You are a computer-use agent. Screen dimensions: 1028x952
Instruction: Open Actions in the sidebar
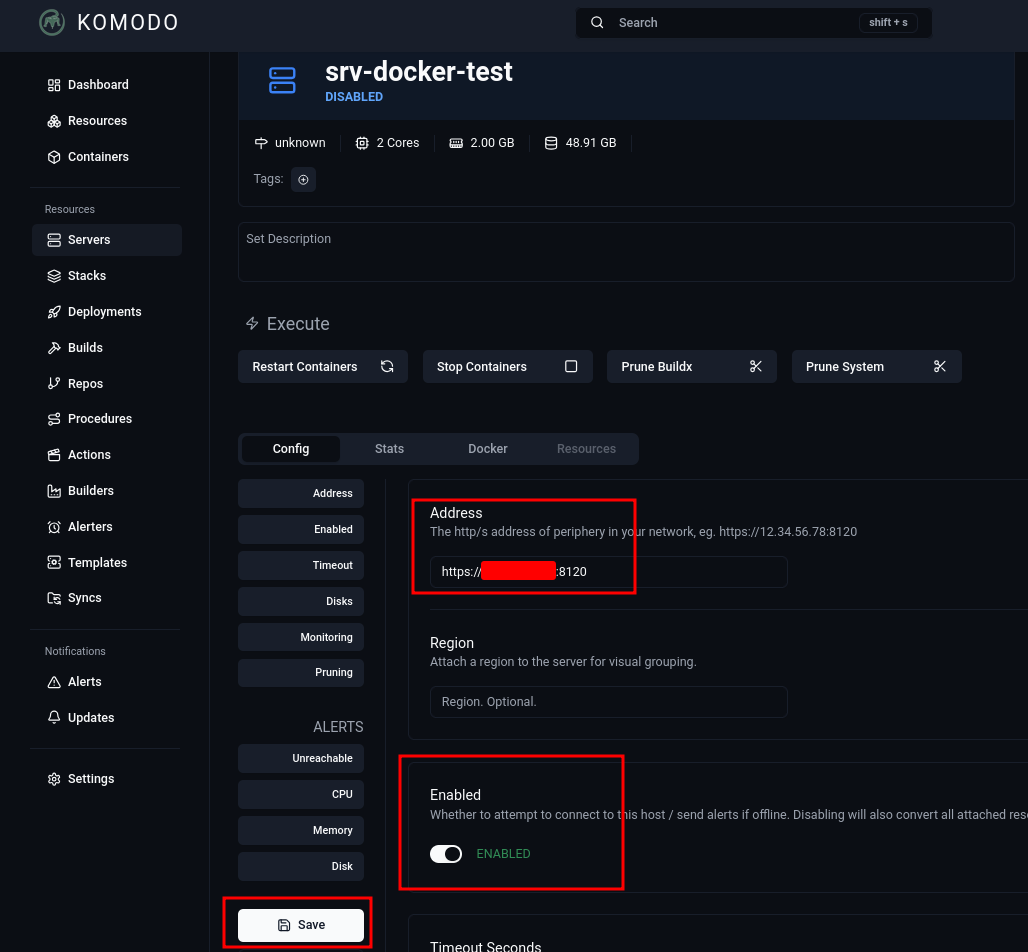[x=79, y=455]
